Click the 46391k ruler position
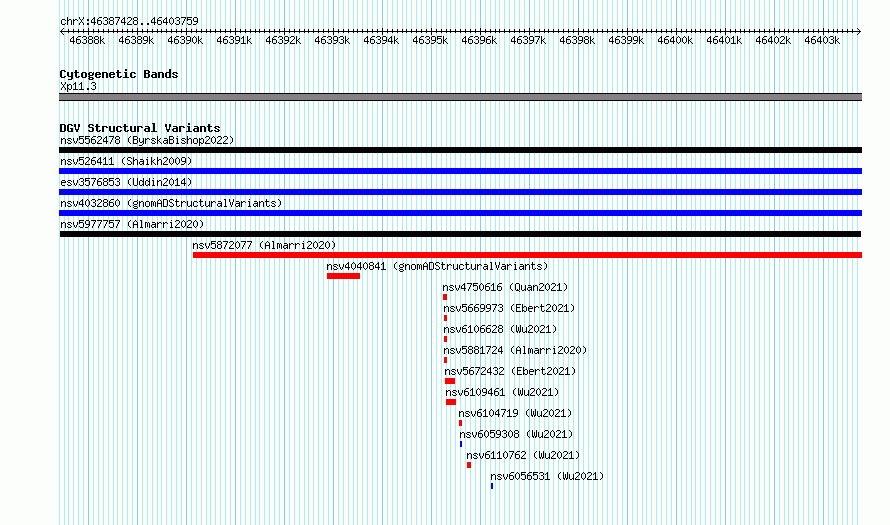The height and width of the screenshot is (525, 890). point(234,40)
